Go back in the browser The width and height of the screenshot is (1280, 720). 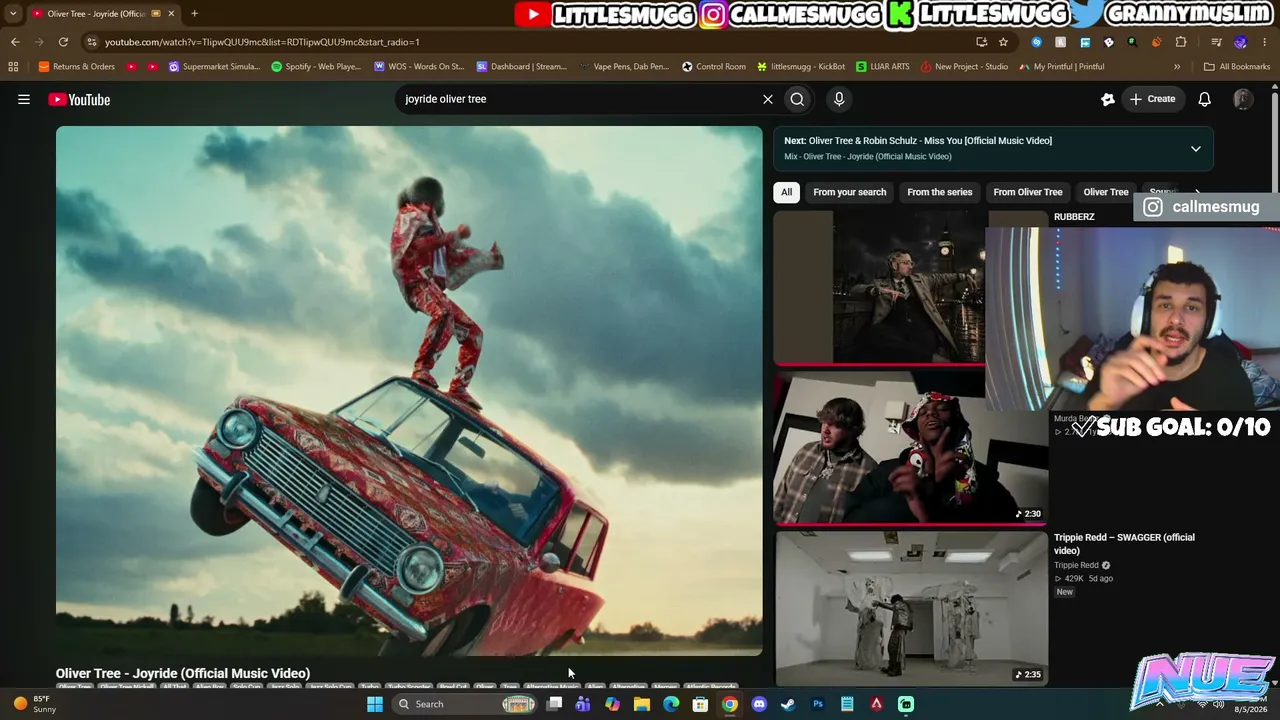pos(15,42)
